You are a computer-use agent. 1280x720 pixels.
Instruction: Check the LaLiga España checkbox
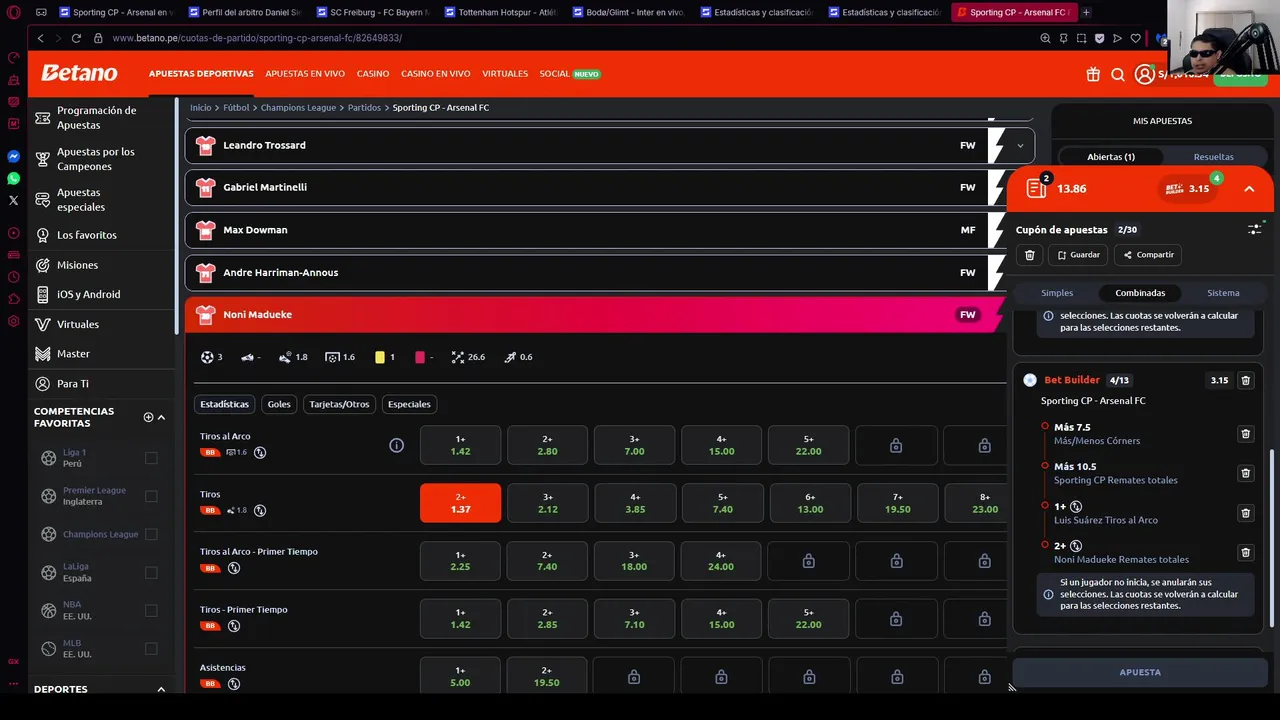point(151,572)
